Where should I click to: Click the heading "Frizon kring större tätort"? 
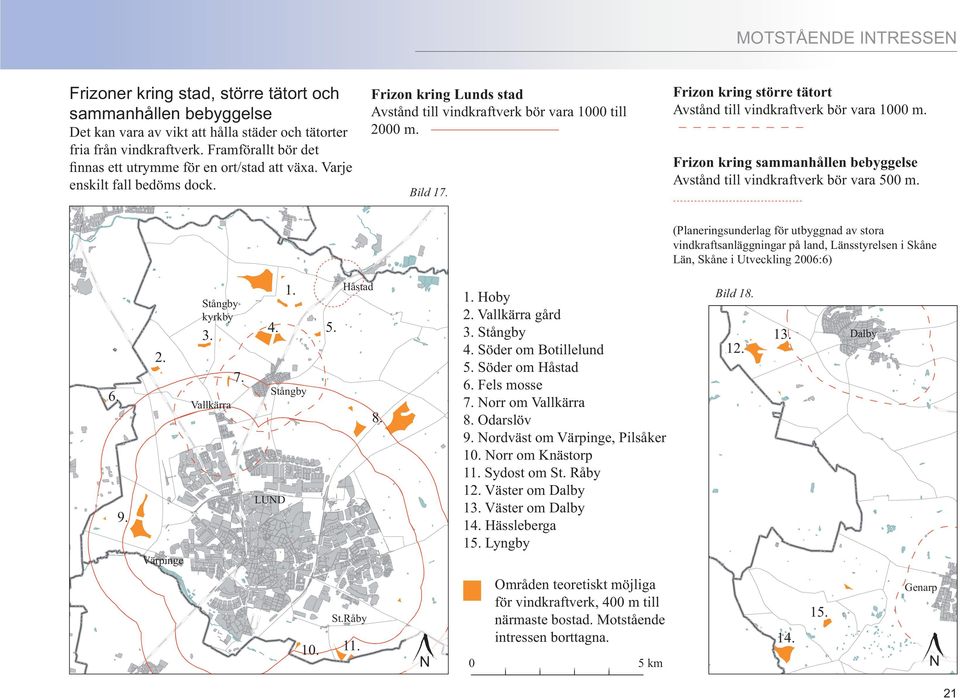coord(752,92)
